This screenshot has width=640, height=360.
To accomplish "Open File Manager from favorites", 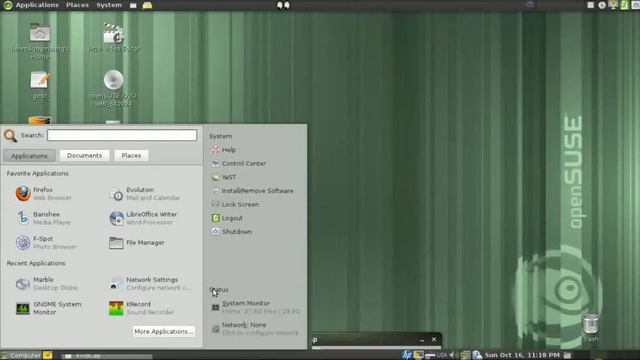I will tap(137, 242).
